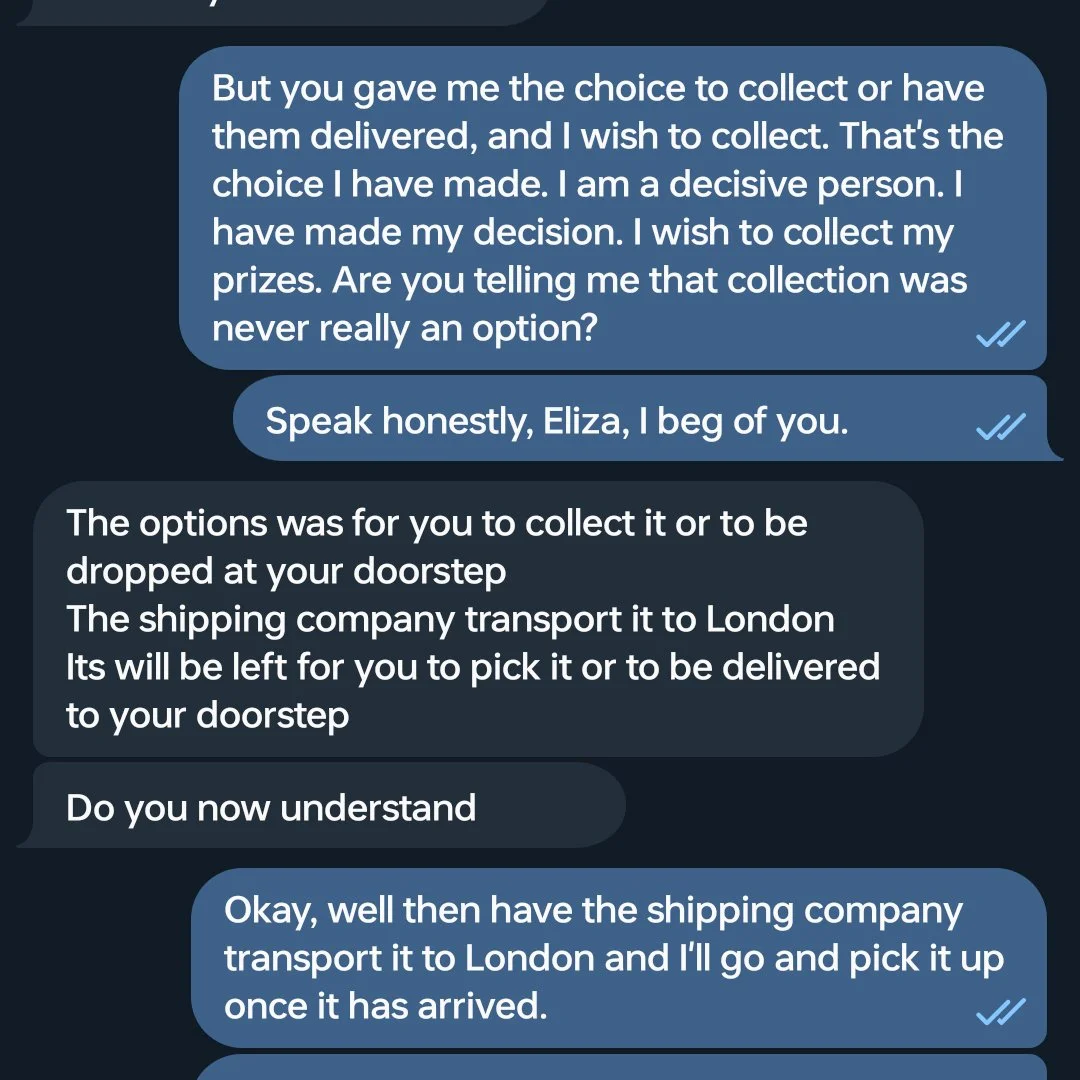Viewport: 1080px width, 1080px height.
Task: Tap 'them delivered, and I wish to collect' line
Action: click(521, 136)
